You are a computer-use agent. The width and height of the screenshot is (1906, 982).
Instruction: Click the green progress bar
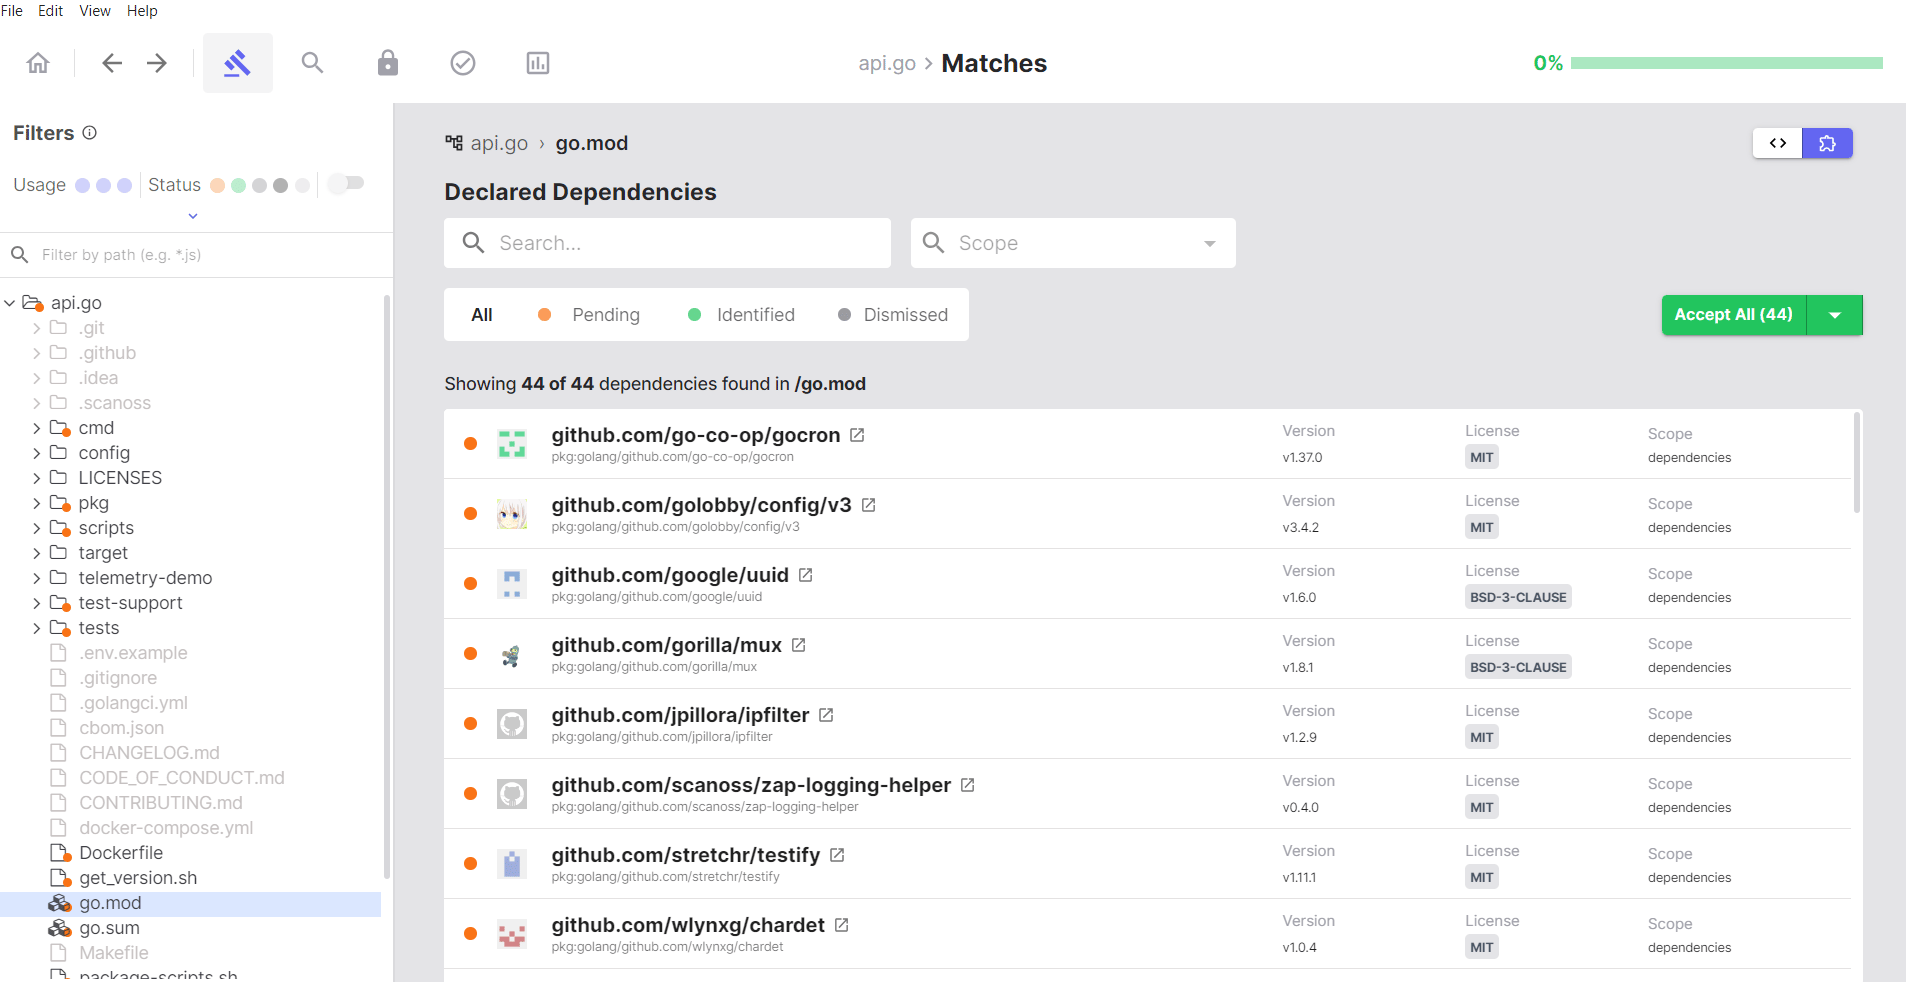coord(1726,63)
